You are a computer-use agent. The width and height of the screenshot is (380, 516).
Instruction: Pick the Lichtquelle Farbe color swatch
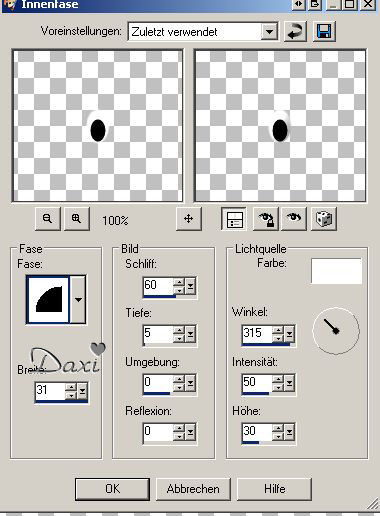(336, 271)
